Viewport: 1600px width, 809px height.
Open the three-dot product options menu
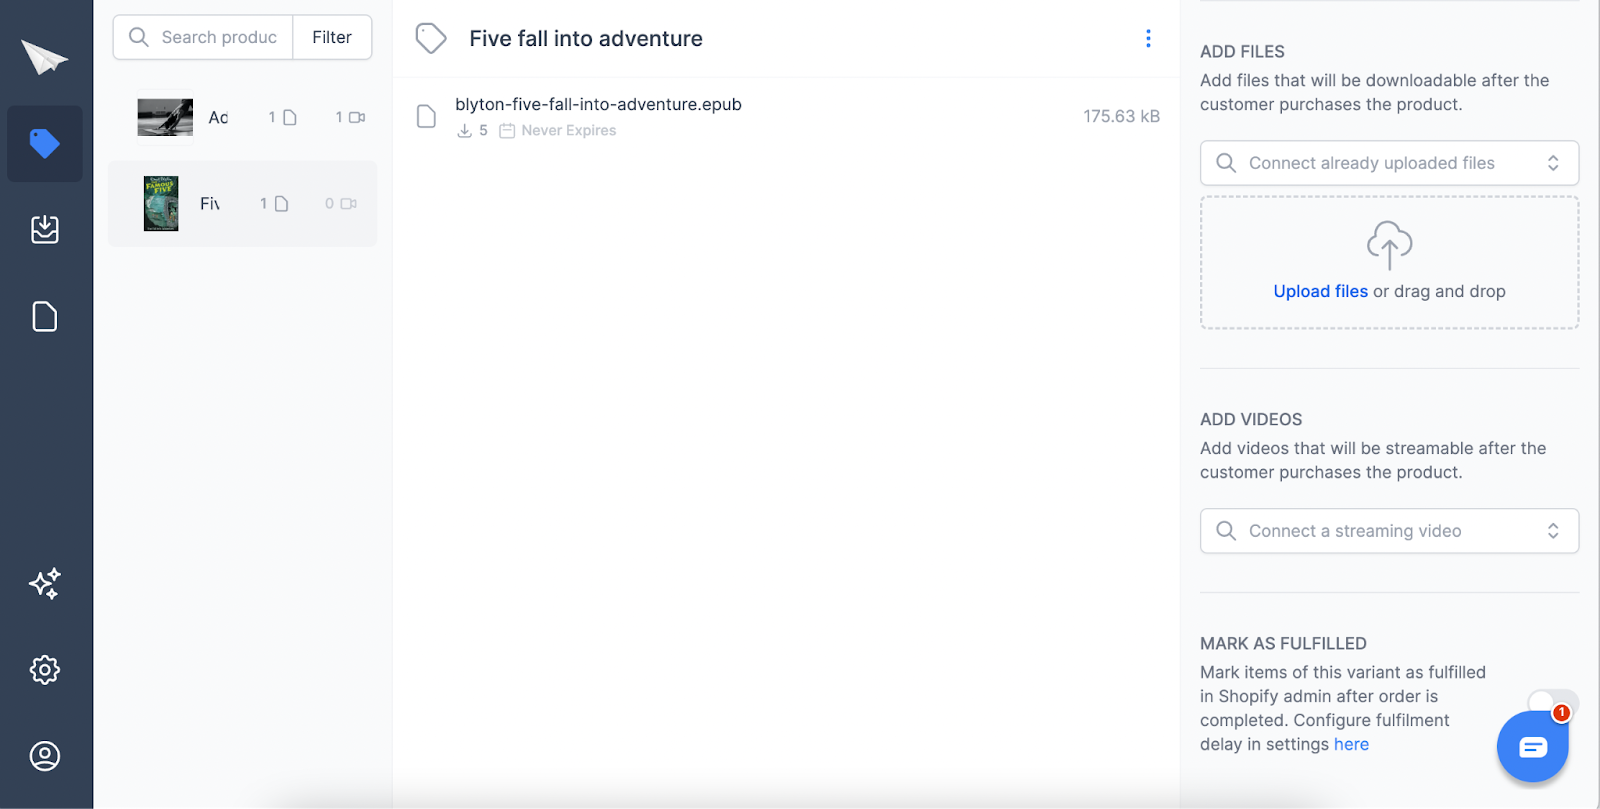pos(1148,38)
